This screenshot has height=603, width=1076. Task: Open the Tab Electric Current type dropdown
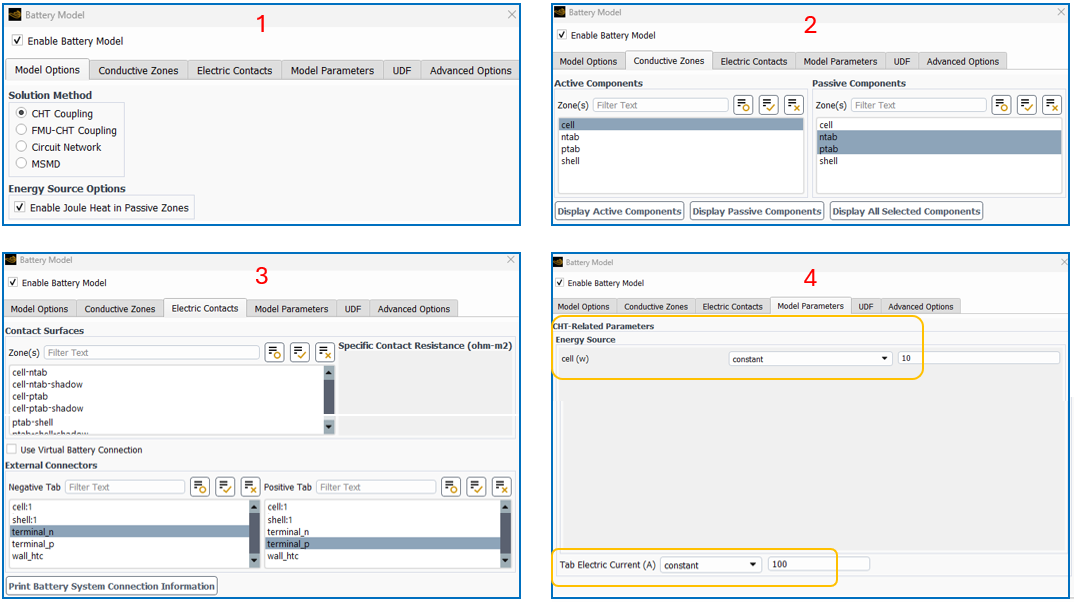(x=710, y=565)
